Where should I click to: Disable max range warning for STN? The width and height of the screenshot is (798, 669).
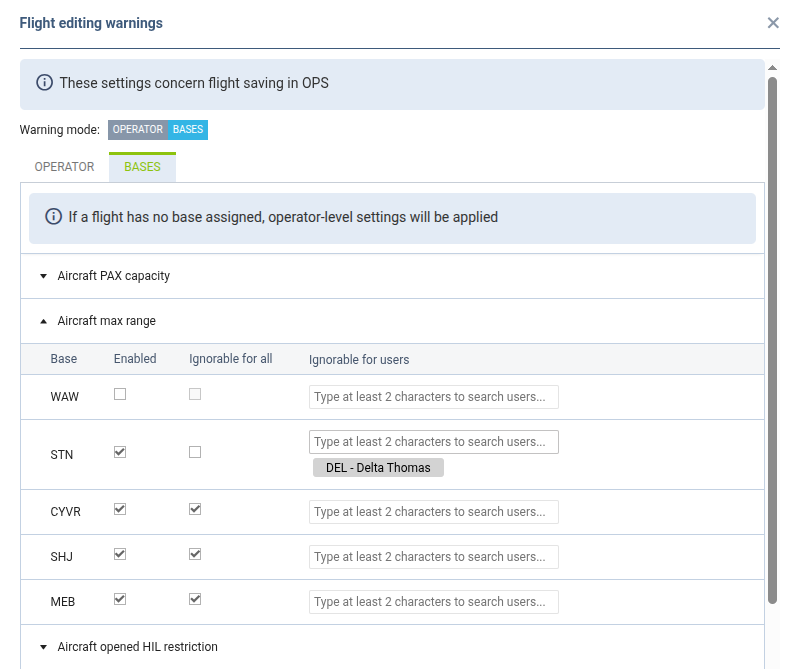click(x=120, y=452)
